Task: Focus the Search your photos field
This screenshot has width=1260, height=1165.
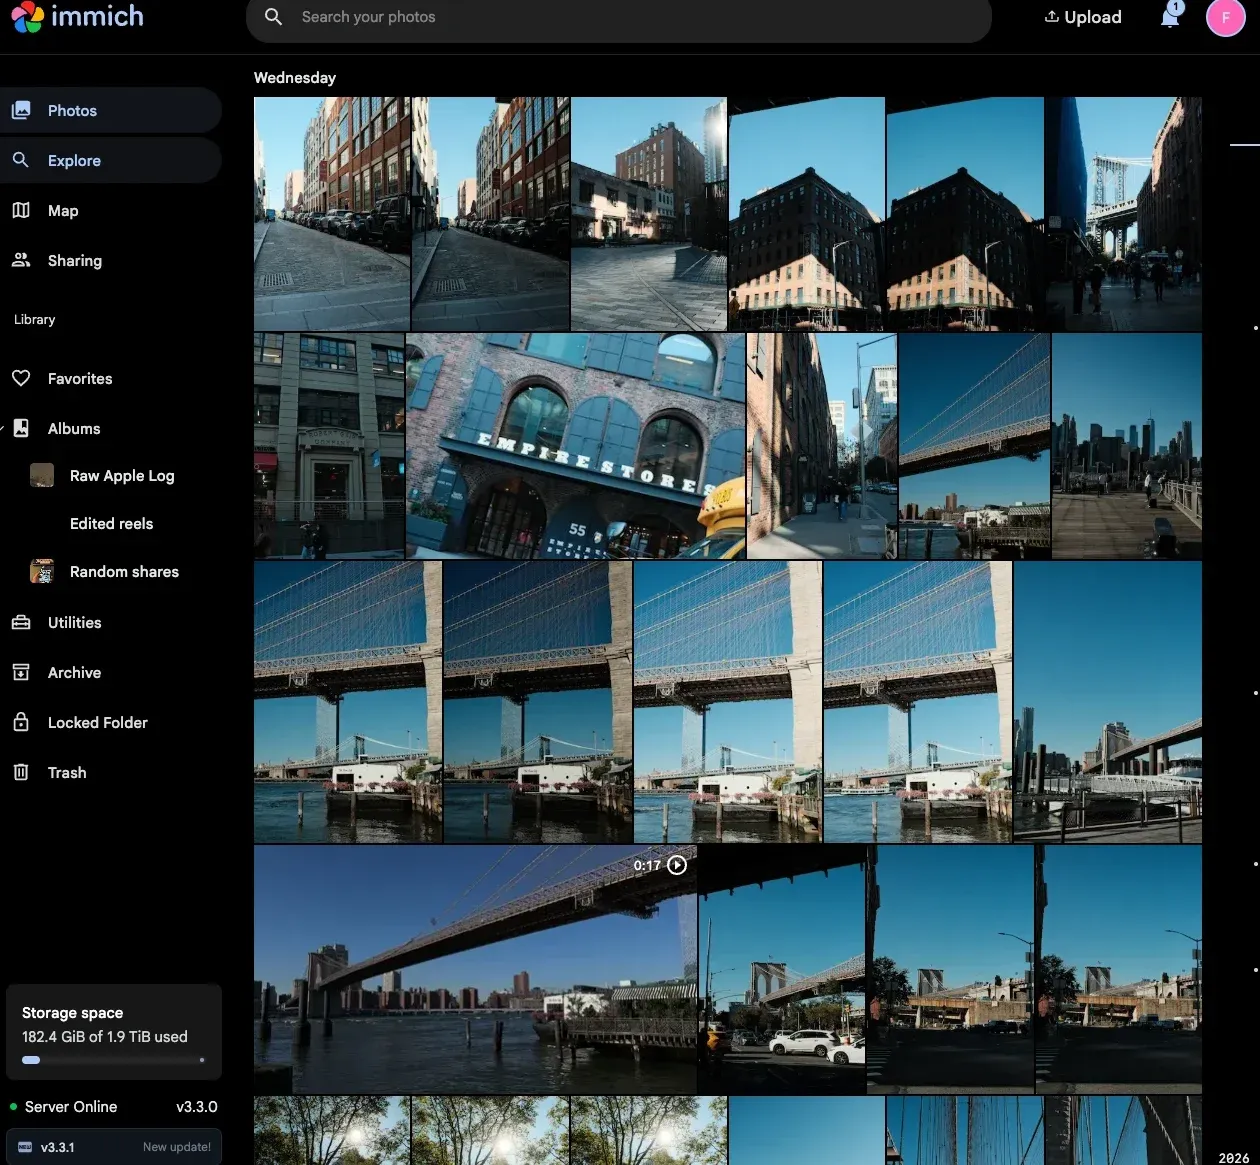Action: (x=618, y=17)
